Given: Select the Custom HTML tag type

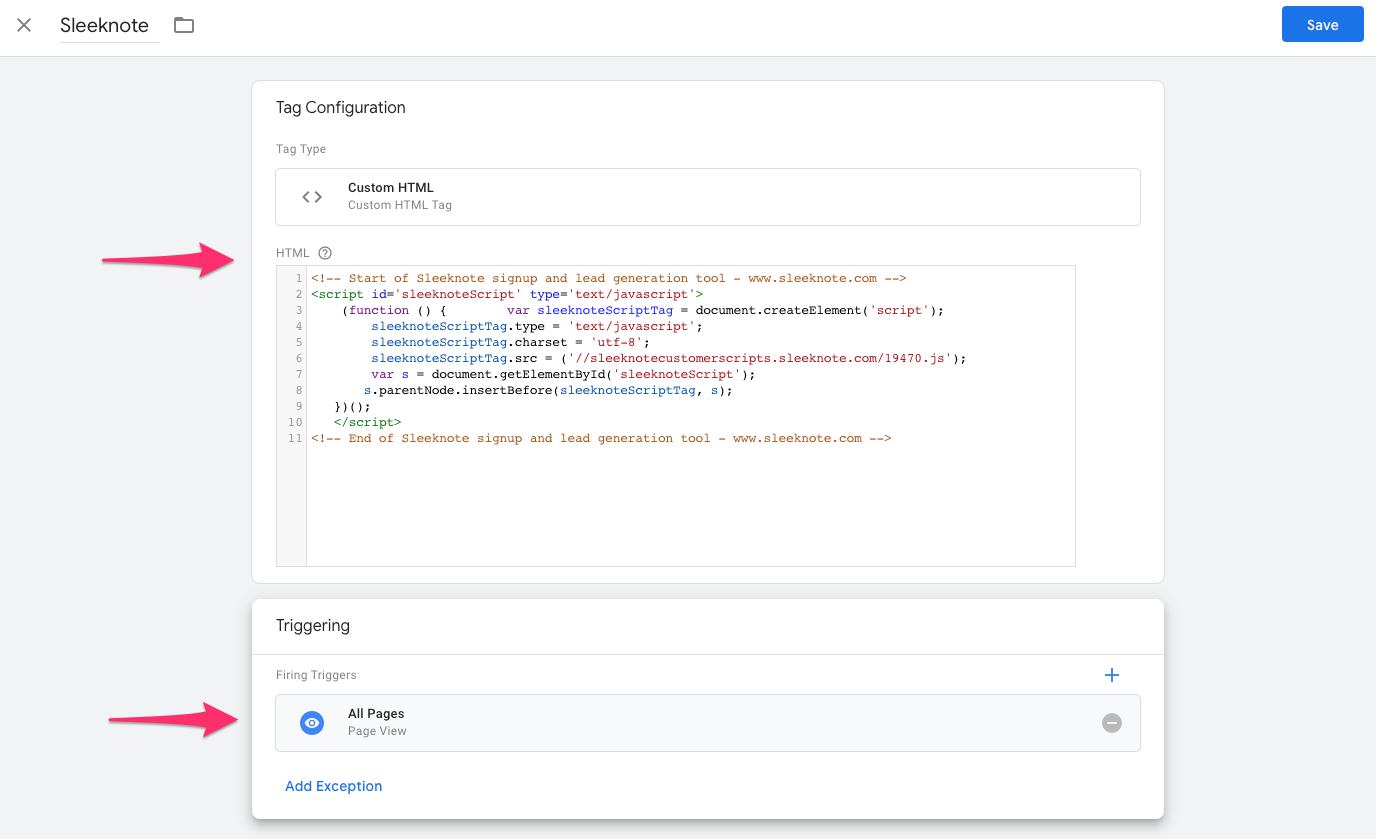Looking at the screenshot, I should click(708, 196).
